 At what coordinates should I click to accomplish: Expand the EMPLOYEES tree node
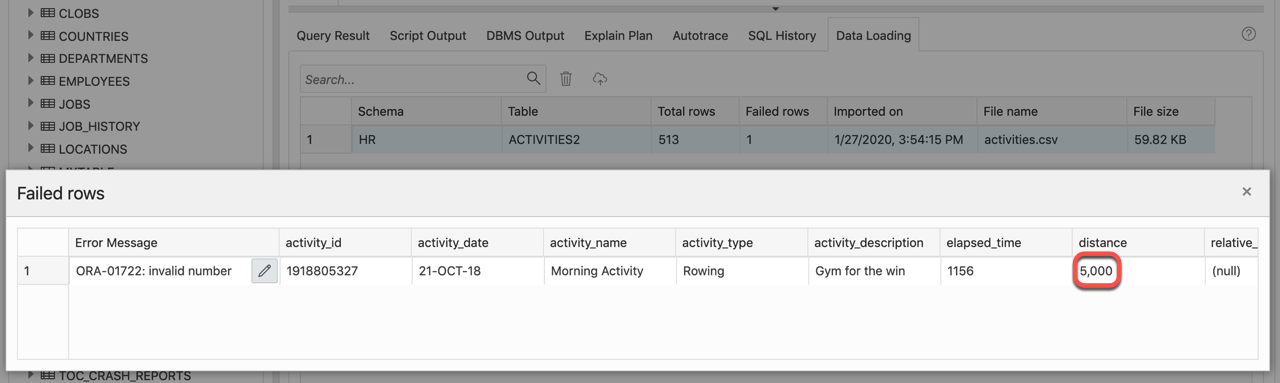[31, 81]
